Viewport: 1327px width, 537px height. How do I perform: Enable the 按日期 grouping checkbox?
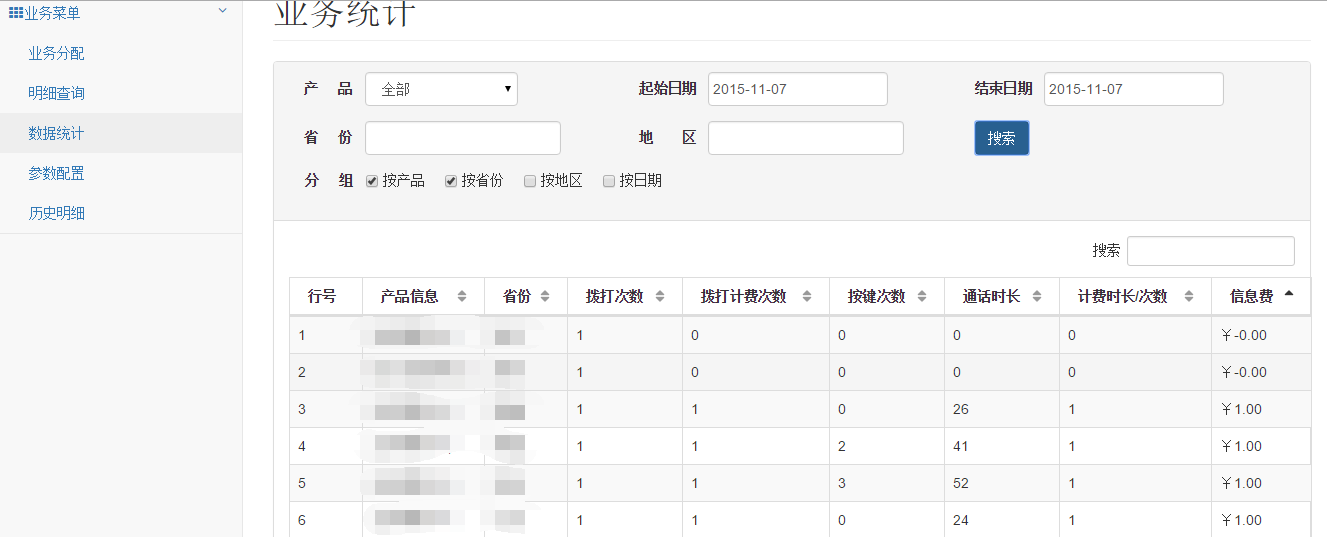[x=608, y=181]
